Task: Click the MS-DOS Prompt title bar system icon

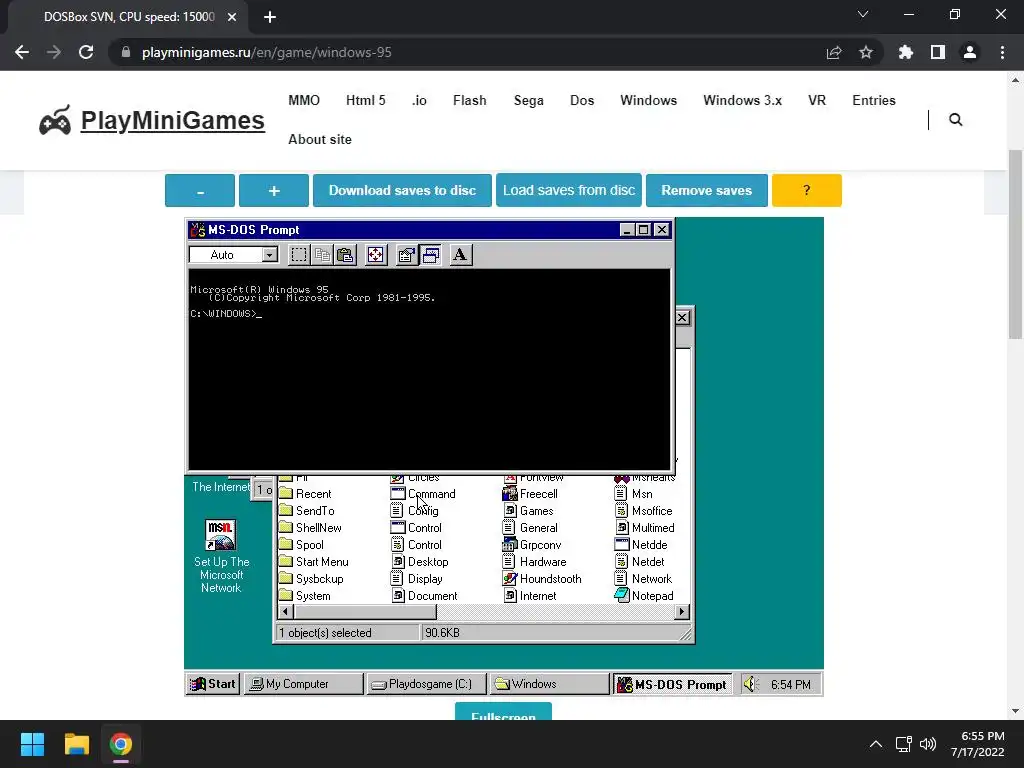Action: (197, 230)
